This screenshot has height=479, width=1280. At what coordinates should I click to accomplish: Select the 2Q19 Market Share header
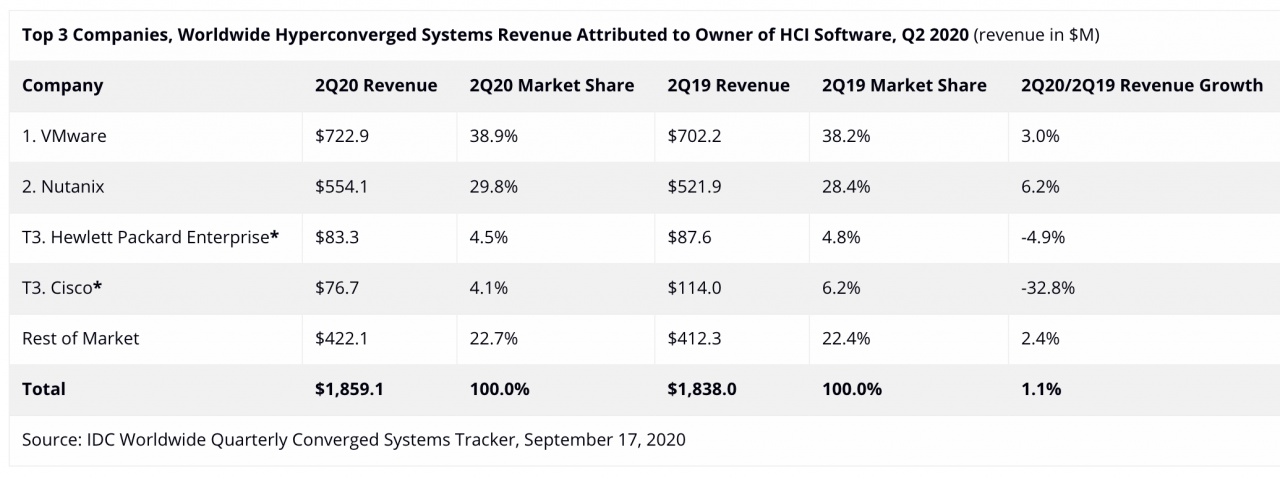coord(904,86)
